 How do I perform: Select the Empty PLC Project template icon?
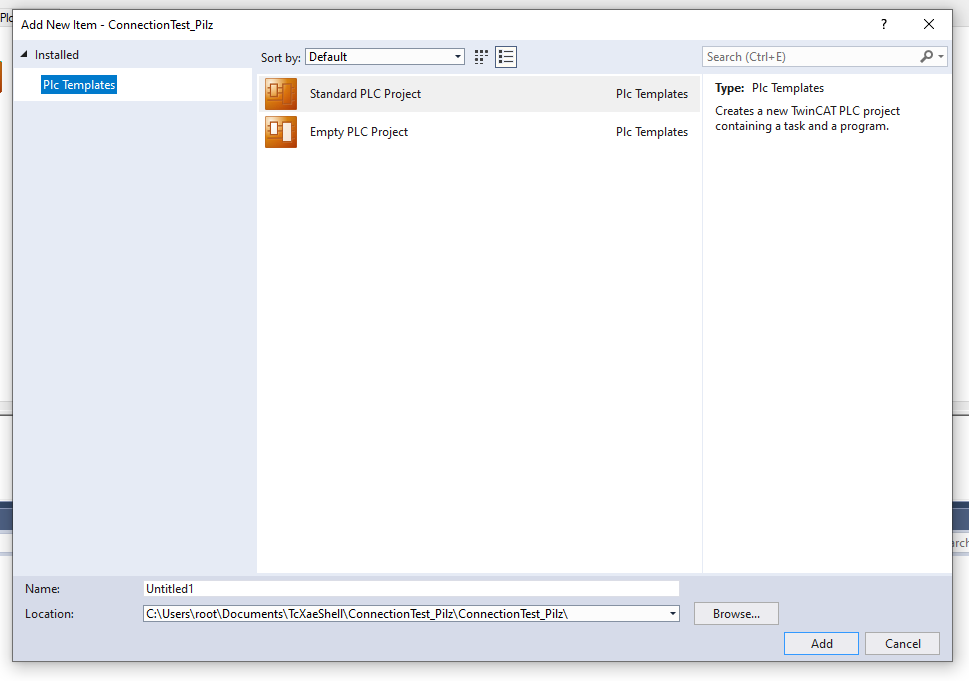(281, 132)
